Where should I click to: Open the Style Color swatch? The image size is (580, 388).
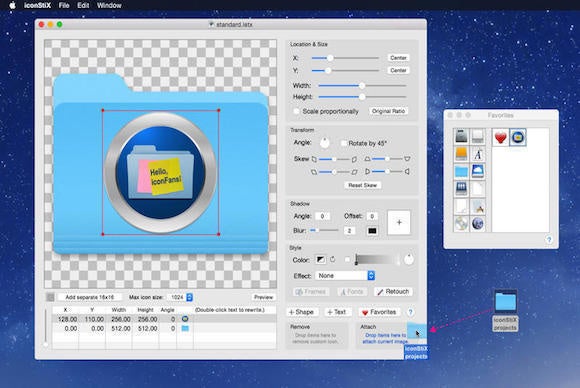pyautogui.click(x=321, y=260)
